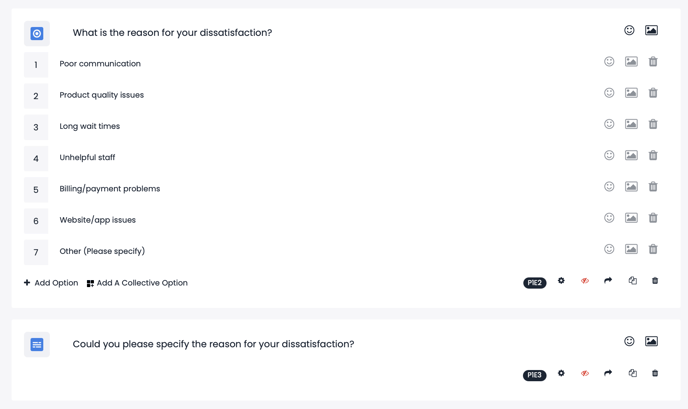Change question type via radio icon
Screen dimensions: 688x409
tap(37, 33)
